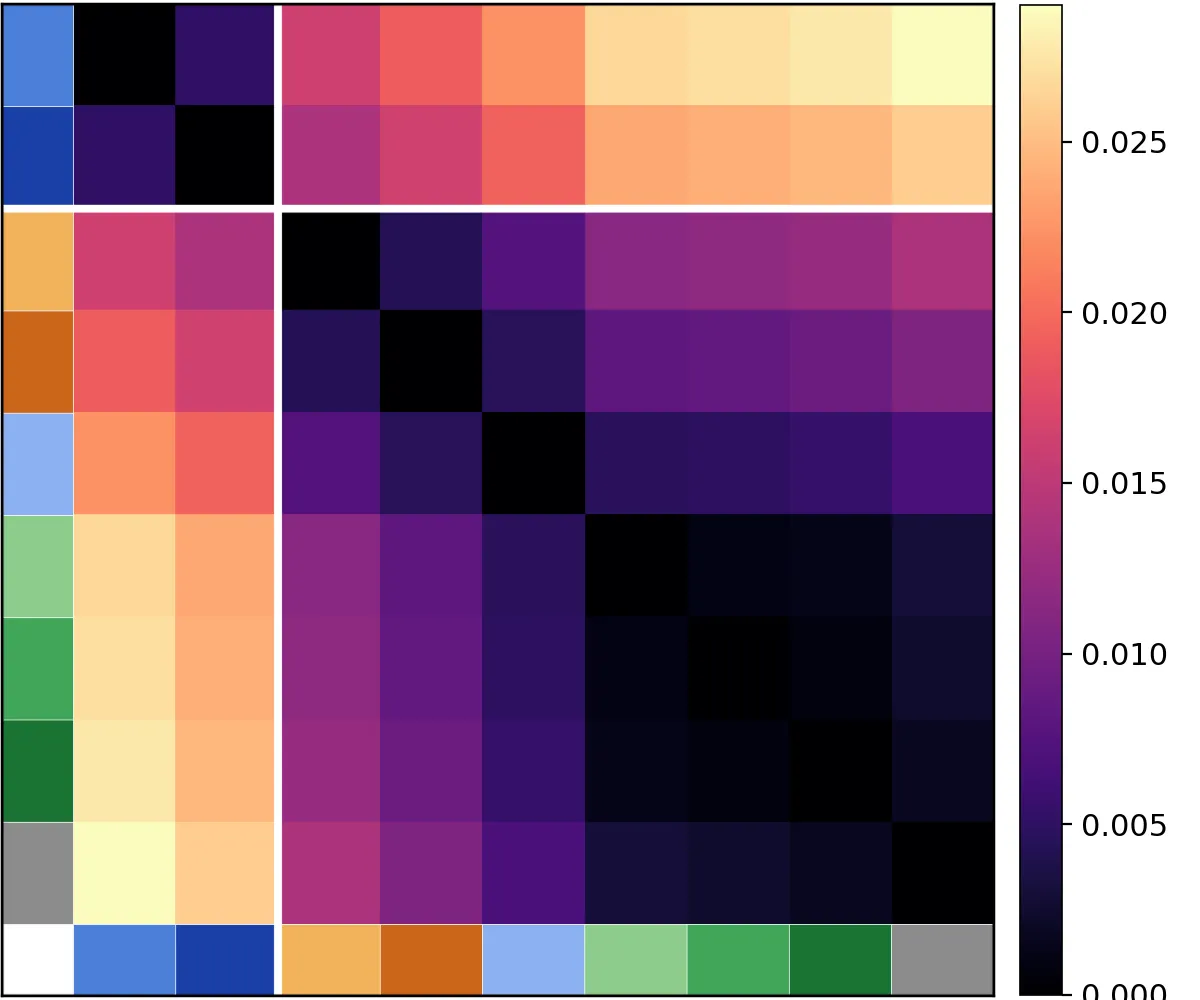The height and width of the screenshot is (1000, 1200).
Task: Select the gray swatch in the bottom row
Action: point(942,960)
